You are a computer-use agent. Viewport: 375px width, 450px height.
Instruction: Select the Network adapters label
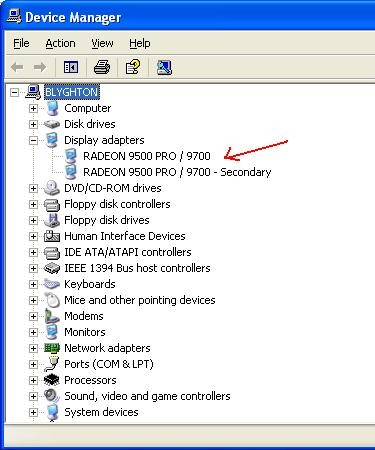pyautogui.click(x=107, y=348)
